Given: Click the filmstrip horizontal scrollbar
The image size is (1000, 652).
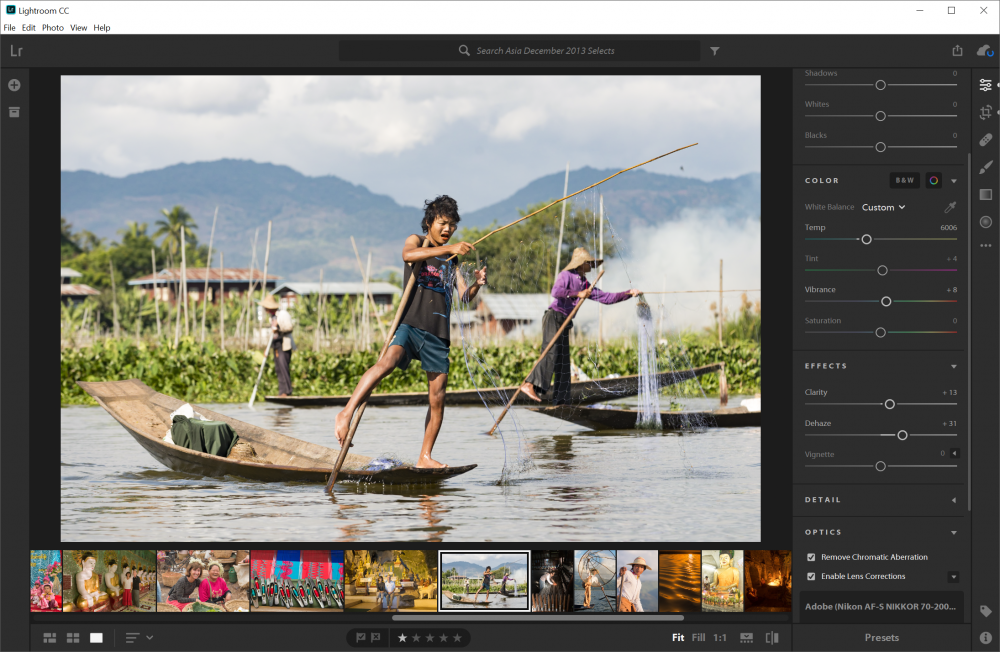Looking at the screenshot, I should tap(538, 618).
